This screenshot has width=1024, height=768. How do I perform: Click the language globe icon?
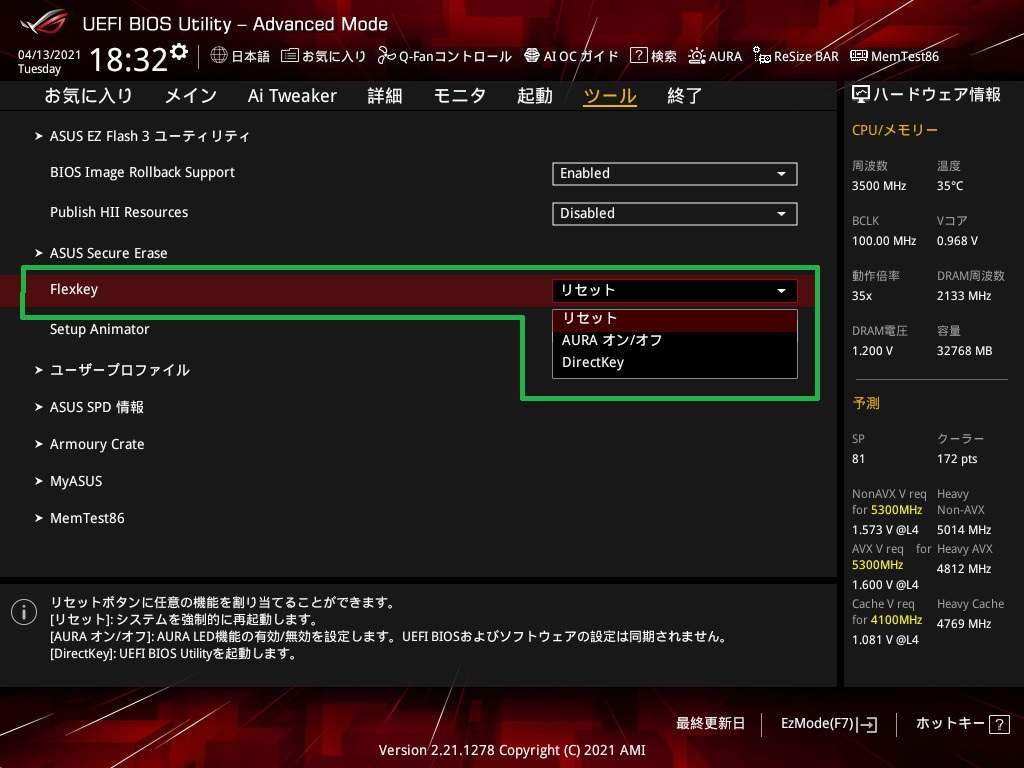pos(219,56)
